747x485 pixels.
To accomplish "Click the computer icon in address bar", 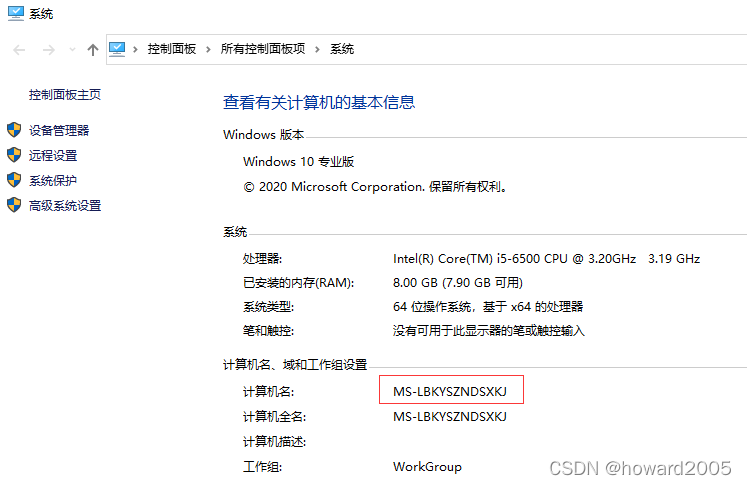I will pos(117,49).
